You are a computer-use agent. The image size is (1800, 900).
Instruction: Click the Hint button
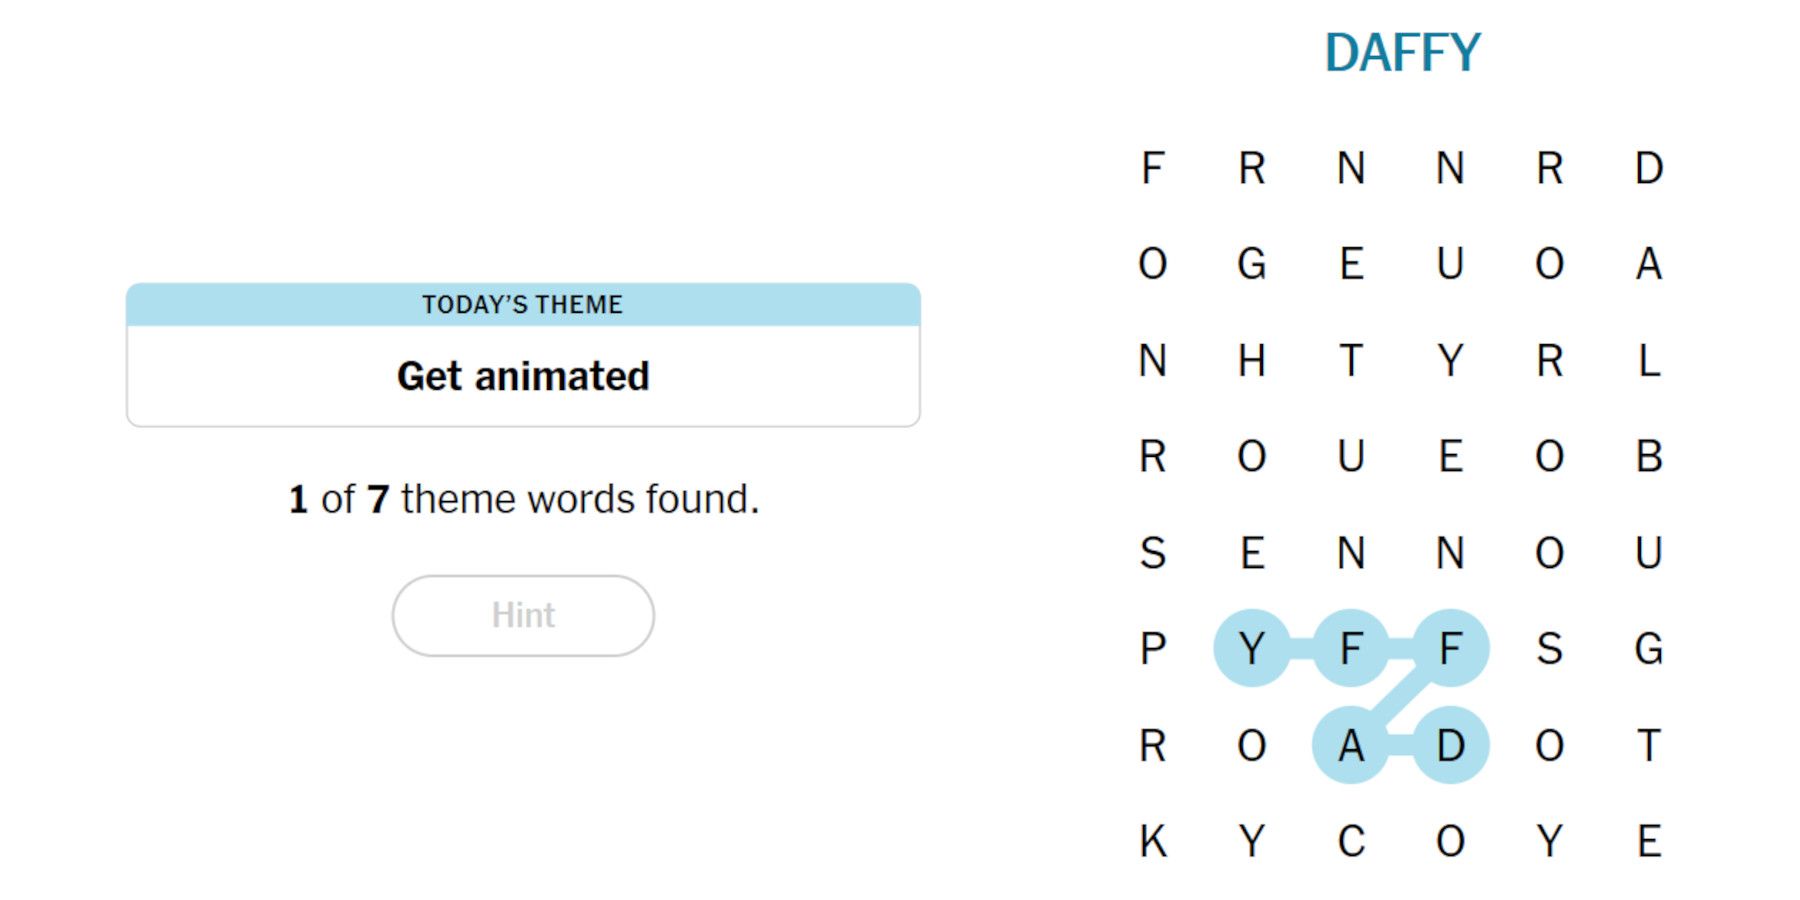click(x=523, y=615)
